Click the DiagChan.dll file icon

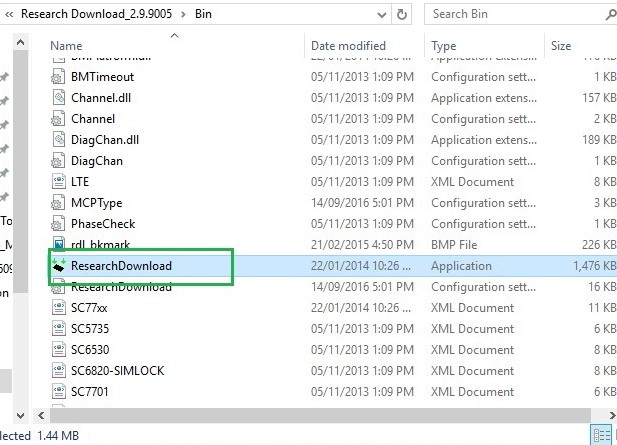coord(59,140)
